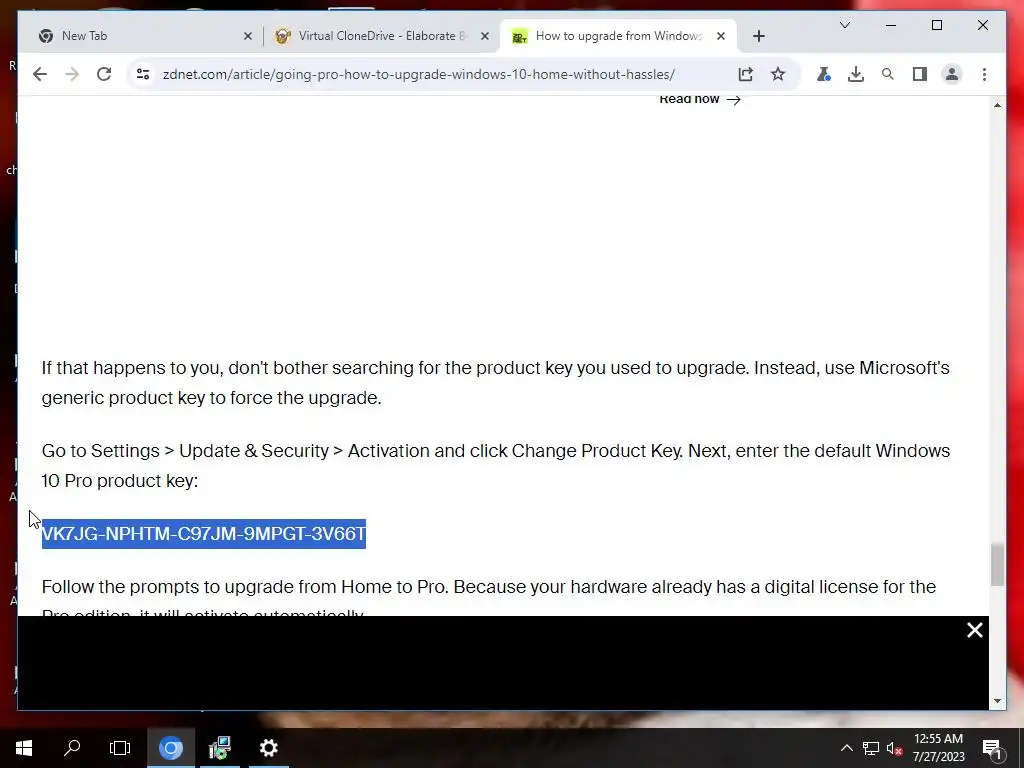The width and height of the screenshot is (1024, 768).
Task: Open taskbar search magnifier
Action: pos(72,748)
